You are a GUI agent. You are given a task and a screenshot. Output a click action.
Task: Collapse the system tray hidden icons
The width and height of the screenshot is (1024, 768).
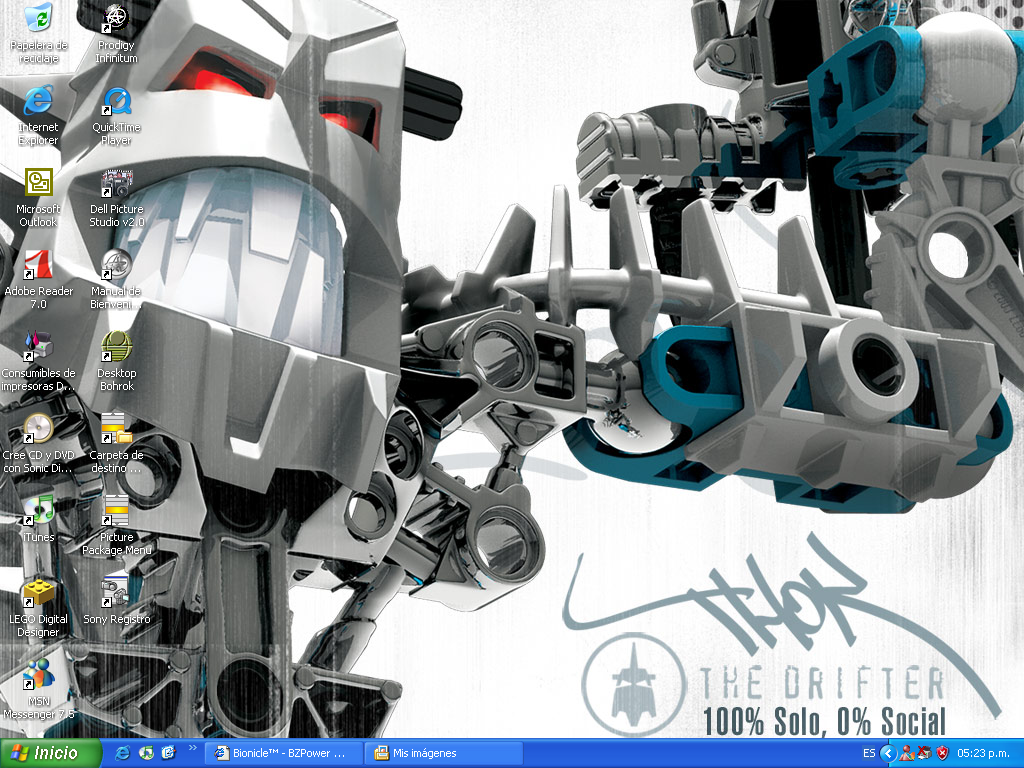888,753
